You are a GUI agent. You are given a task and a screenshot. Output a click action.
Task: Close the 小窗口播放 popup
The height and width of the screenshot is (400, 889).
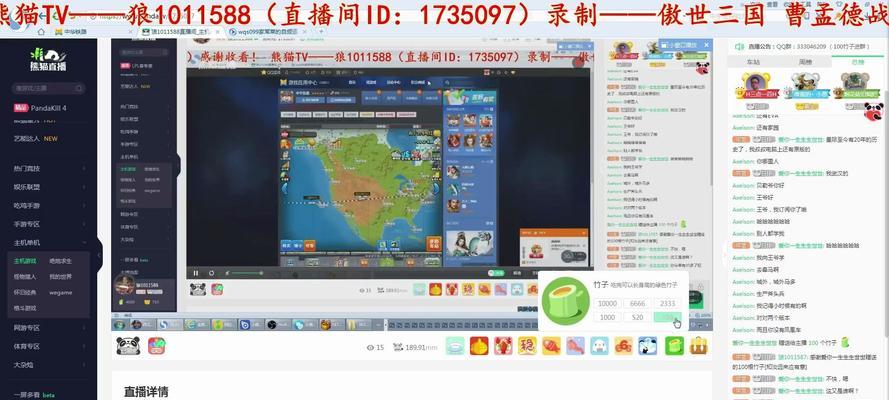click(x=706, y=44)
